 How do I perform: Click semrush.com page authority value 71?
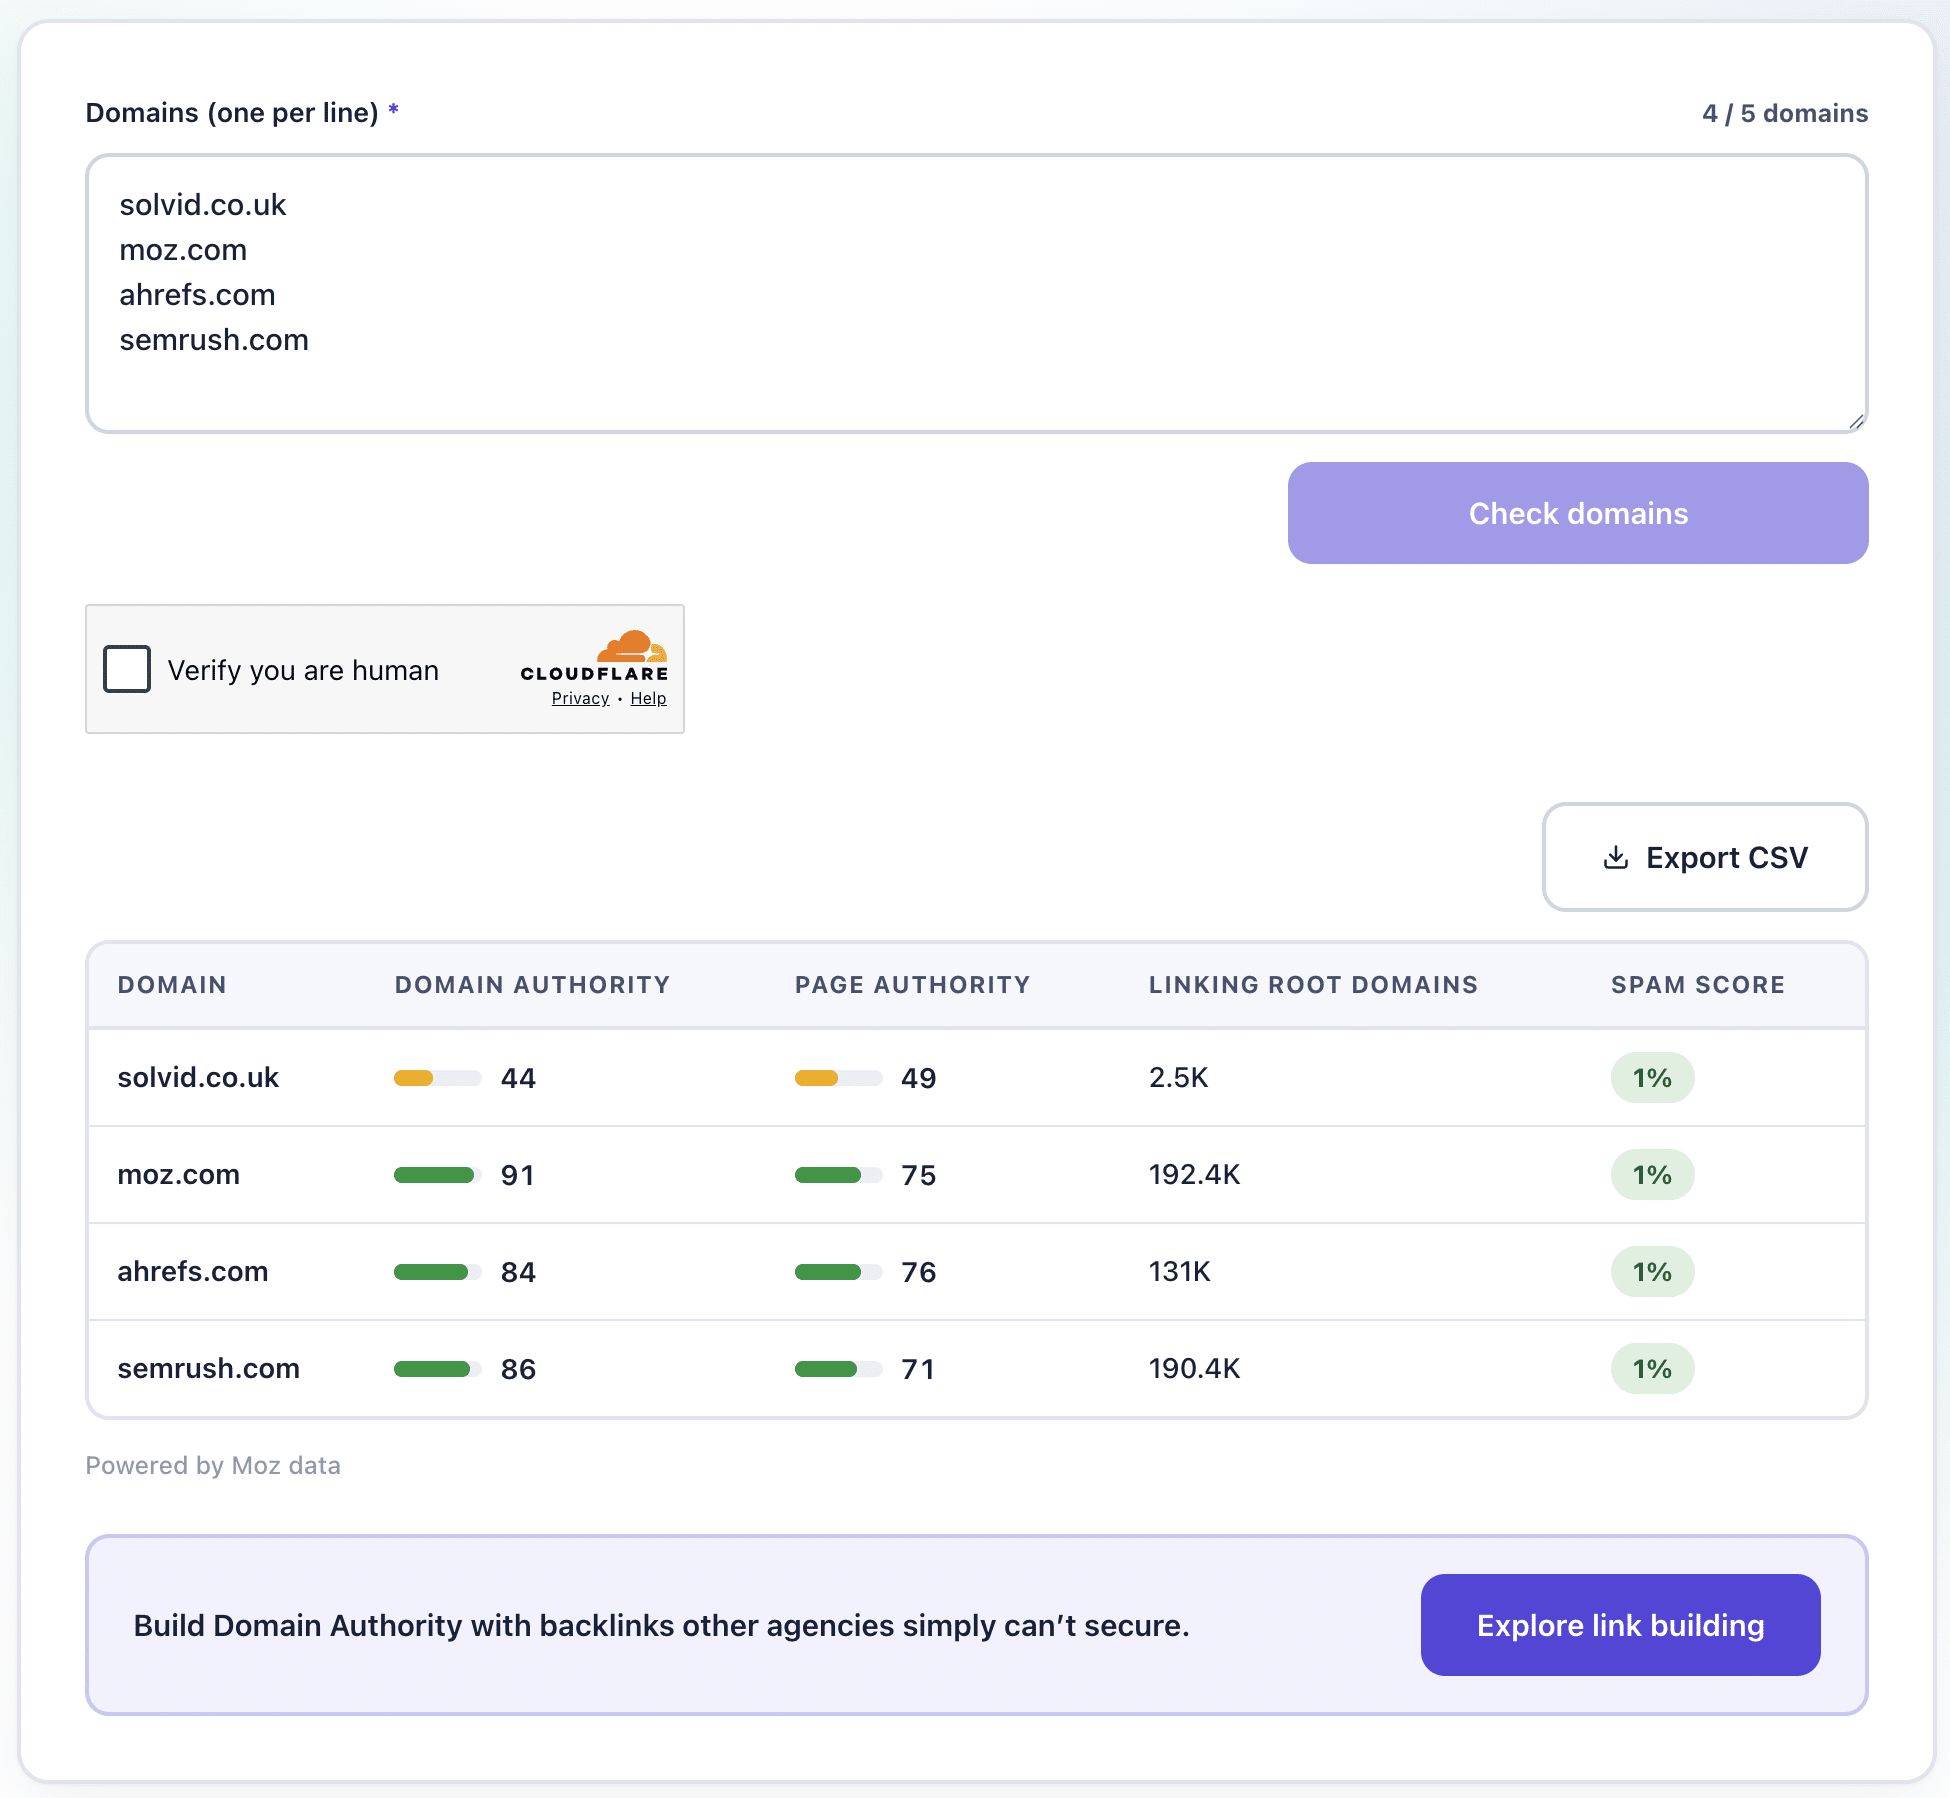(919, 1369)
